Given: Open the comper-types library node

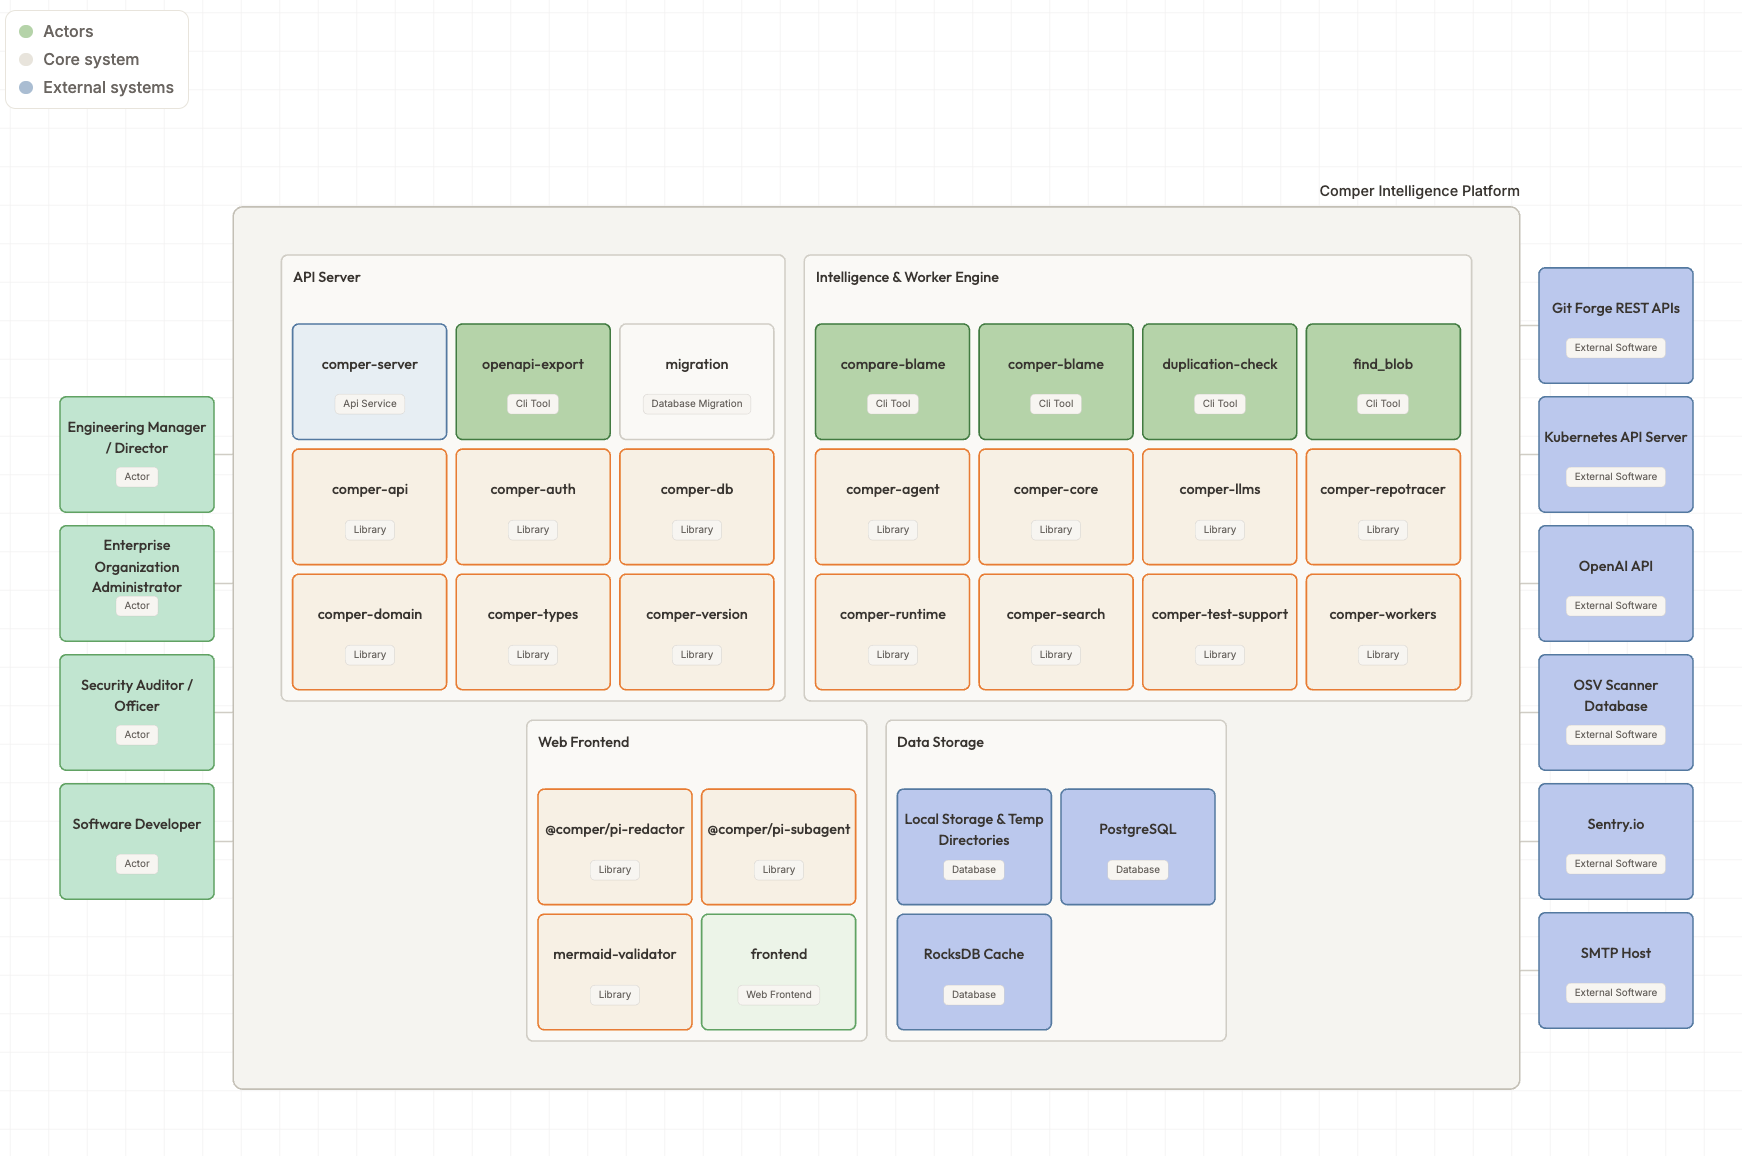Looking at the screenshot, I should coord(533,632).
